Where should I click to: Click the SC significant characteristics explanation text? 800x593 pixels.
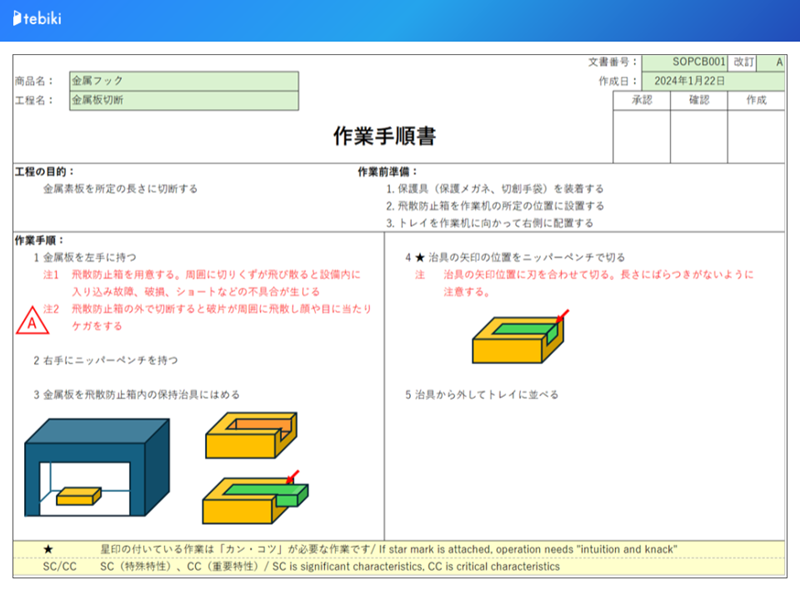[330, 566]
